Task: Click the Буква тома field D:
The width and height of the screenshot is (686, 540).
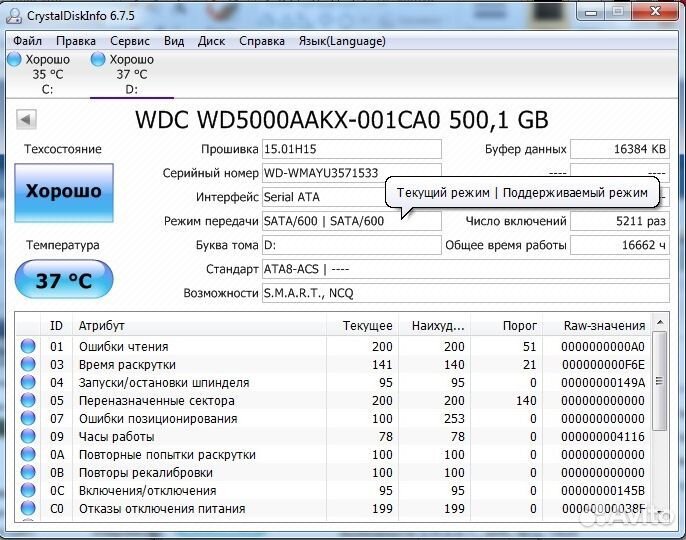Action: pyautogui.click(x=351, y=245)
